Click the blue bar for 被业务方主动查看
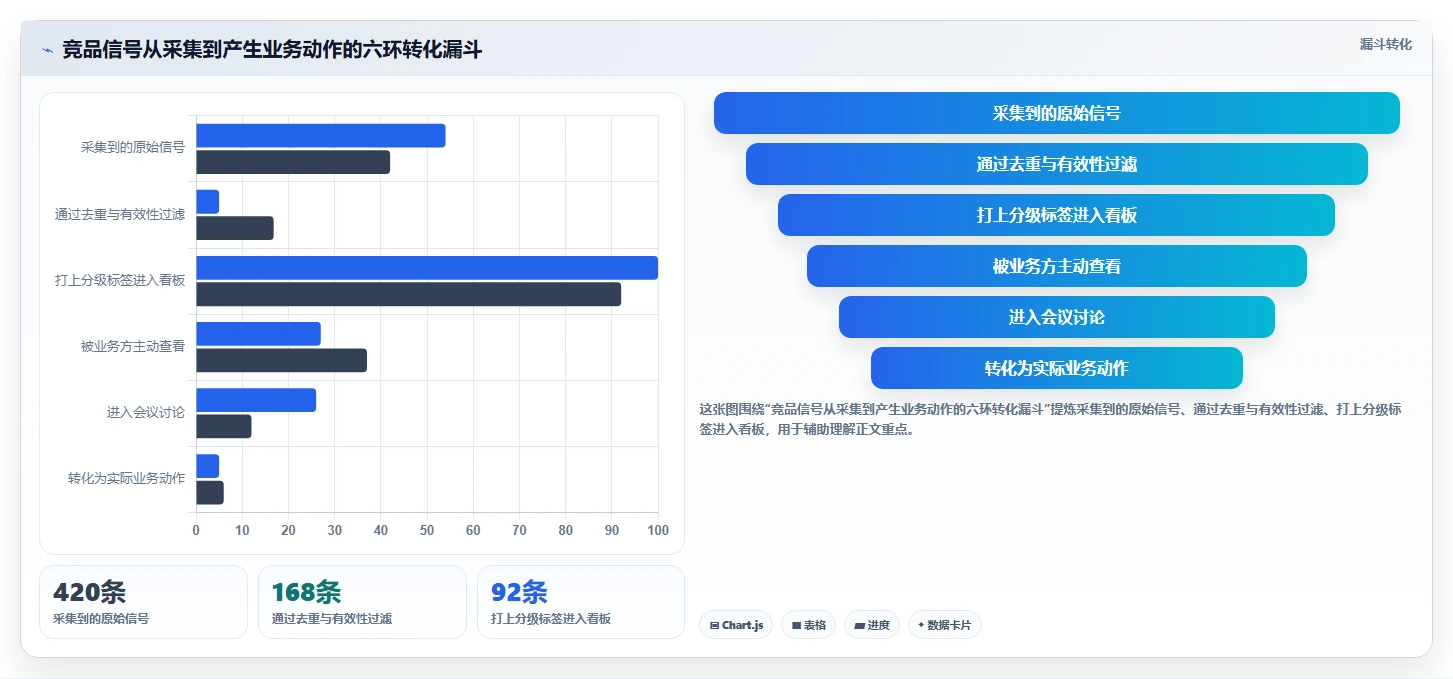1453x679 pixels. pos(258,334)
